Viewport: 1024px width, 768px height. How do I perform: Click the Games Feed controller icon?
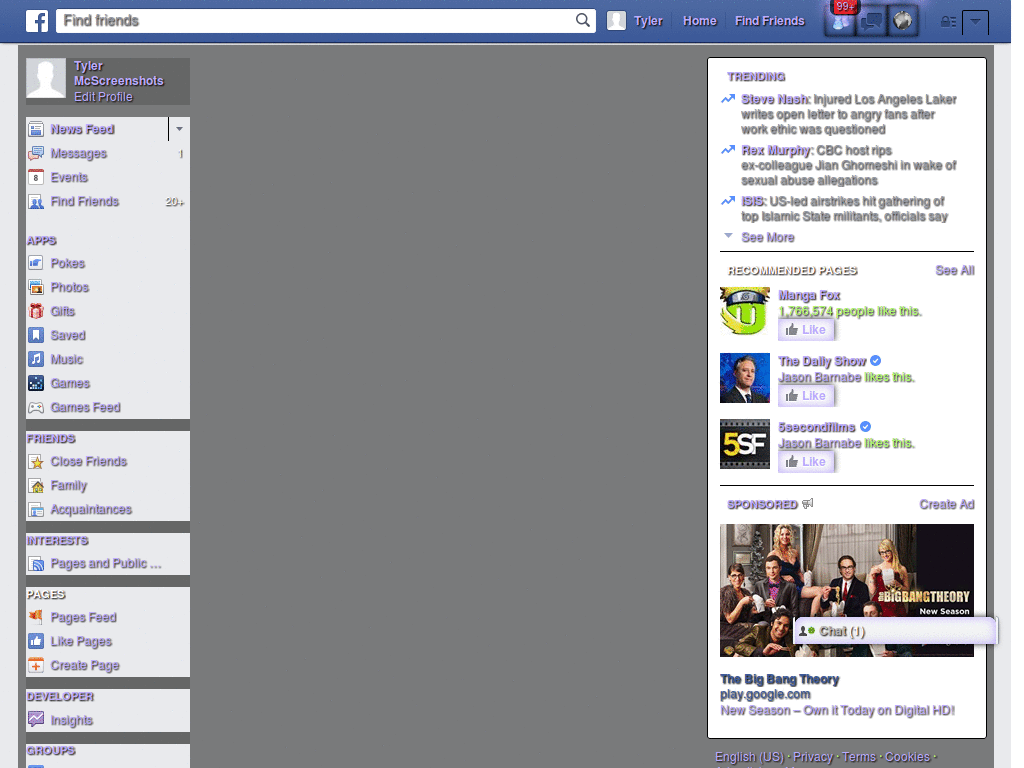(36, 408)
